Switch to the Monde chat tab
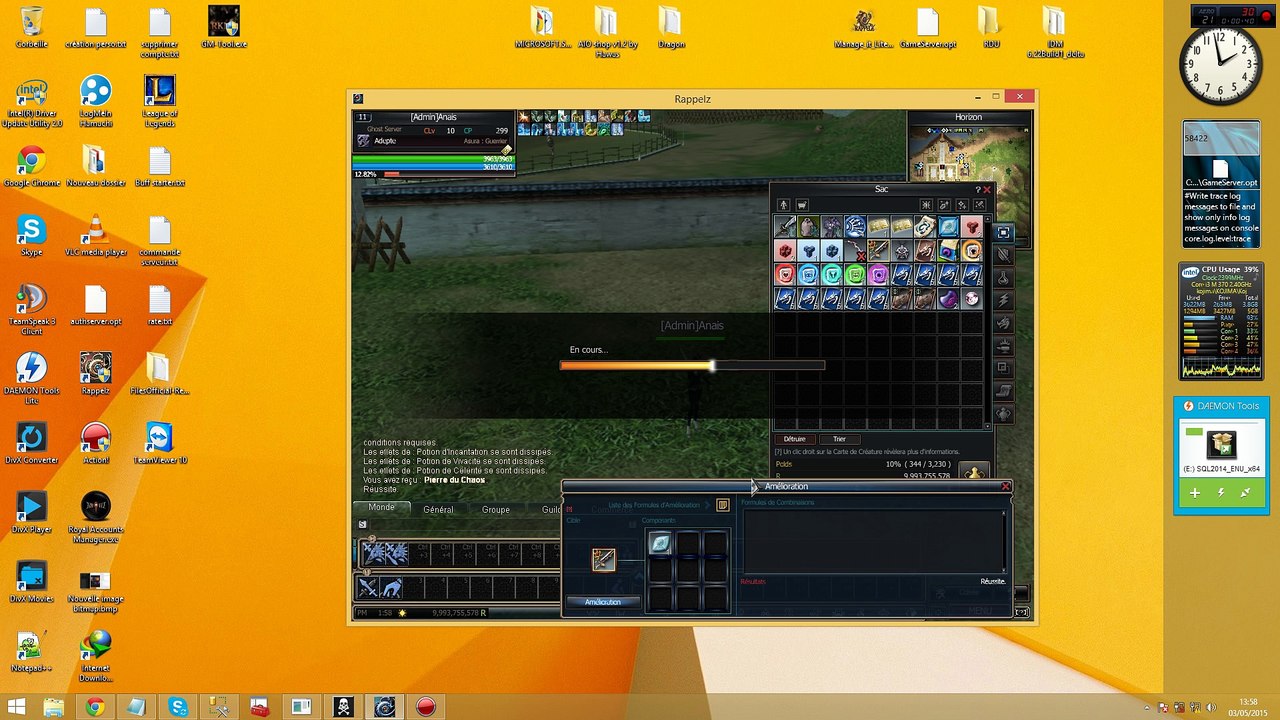1280x720 pixels. (x=381, y=508)
